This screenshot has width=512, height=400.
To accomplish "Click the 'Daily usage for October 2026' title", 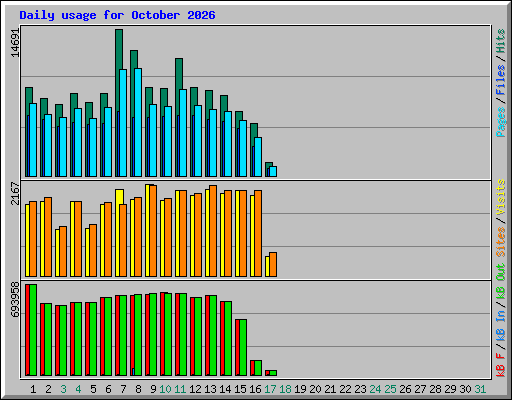I will point(117,15).
